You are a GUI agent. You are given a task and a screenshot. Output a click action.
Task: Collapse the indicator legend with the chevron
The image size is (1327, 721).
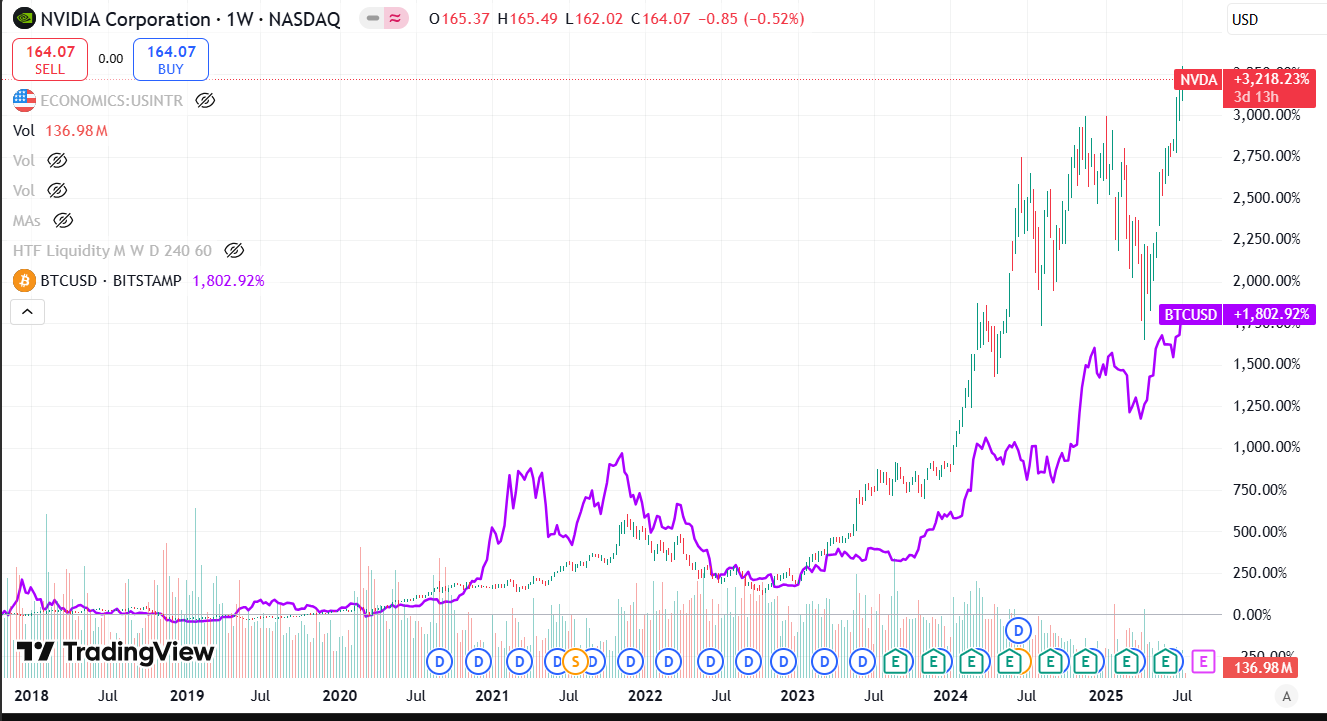click(27, 312)
